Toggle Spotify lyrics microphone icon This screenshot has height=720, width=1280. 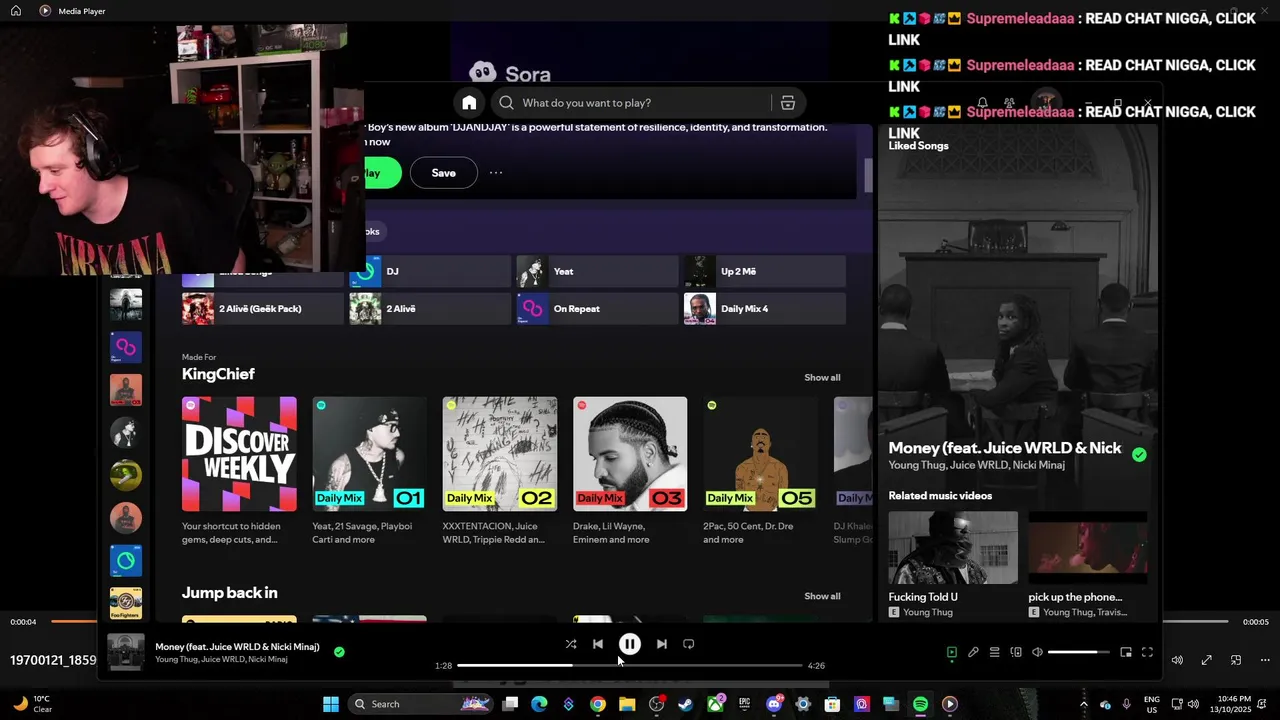[x=973, y=652]
